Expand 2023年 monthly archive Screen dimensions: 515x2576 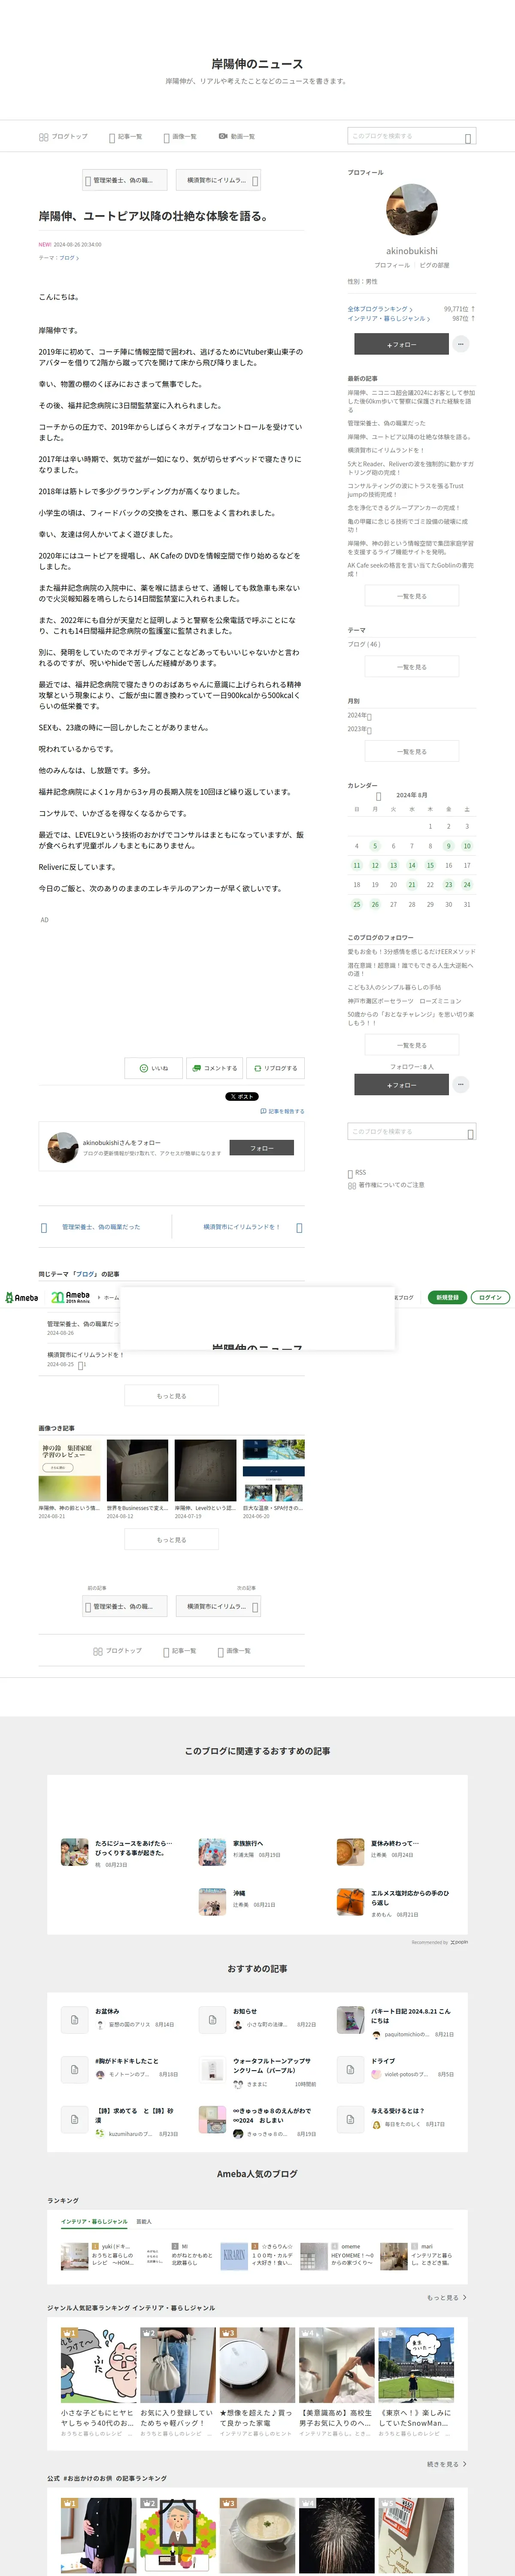pyautogui.click(x=359, y=729)
